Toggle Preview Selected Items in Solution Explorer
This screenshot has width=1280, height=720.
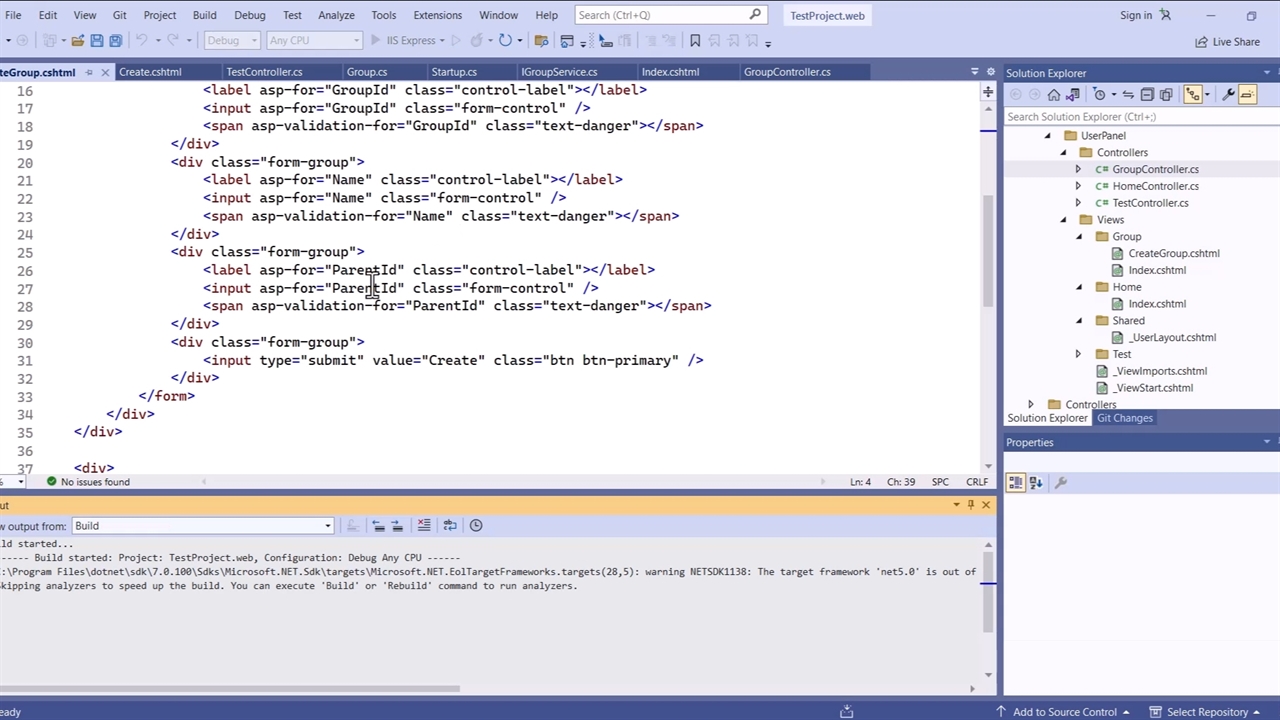tap(1247, 94)
